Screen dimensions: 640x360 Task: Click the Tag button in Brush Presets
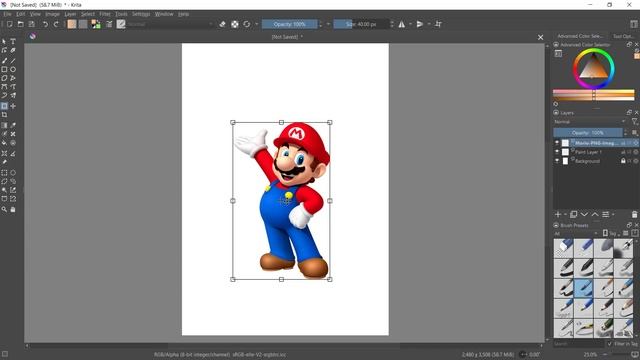[x=611, y=233]
